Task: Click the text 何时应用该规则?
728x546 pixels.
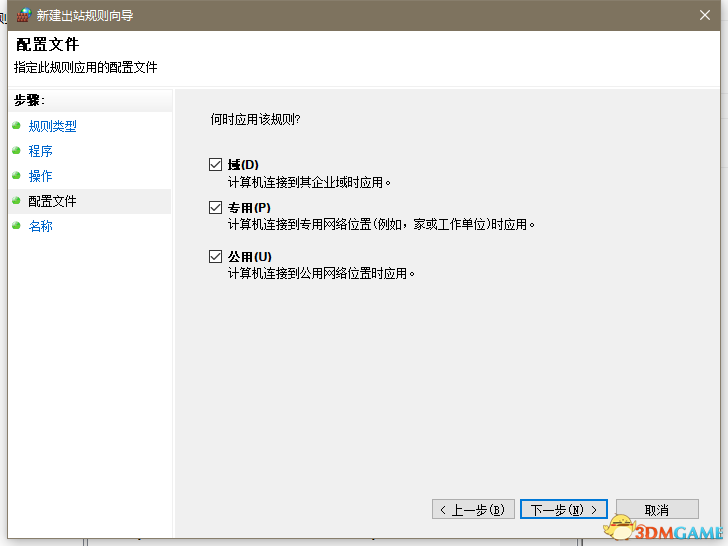Action: pos(256,119)
